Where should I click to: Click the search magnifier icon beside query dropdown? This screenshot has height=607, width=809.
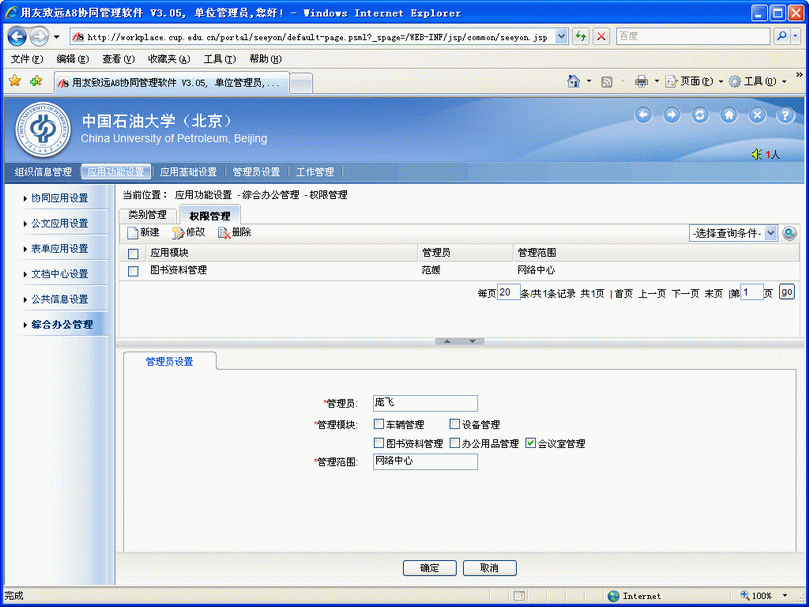pyautogui.click(x=789, y=233)
